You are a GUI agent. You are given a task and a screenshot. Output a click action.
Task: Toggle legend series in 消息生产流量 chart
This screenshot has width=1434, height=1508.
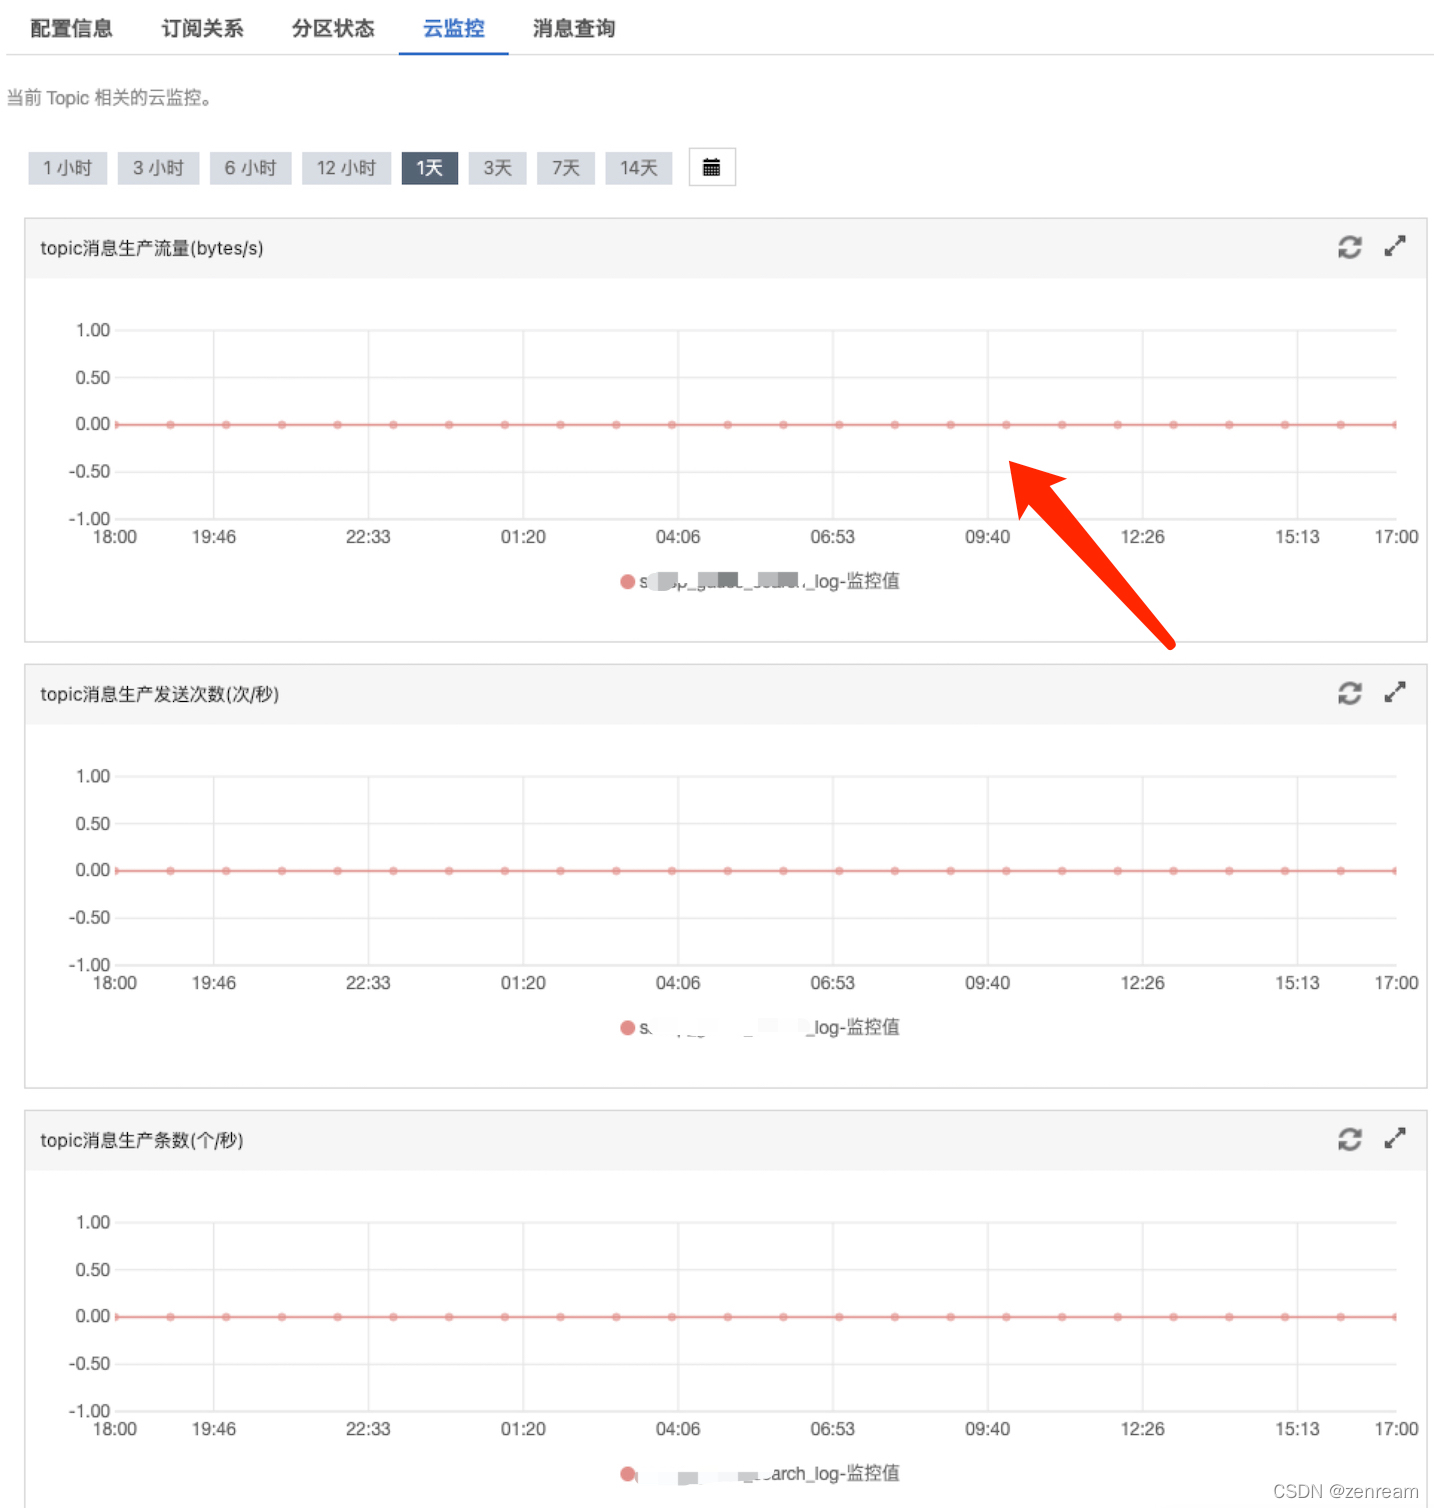tap(760, 581)
